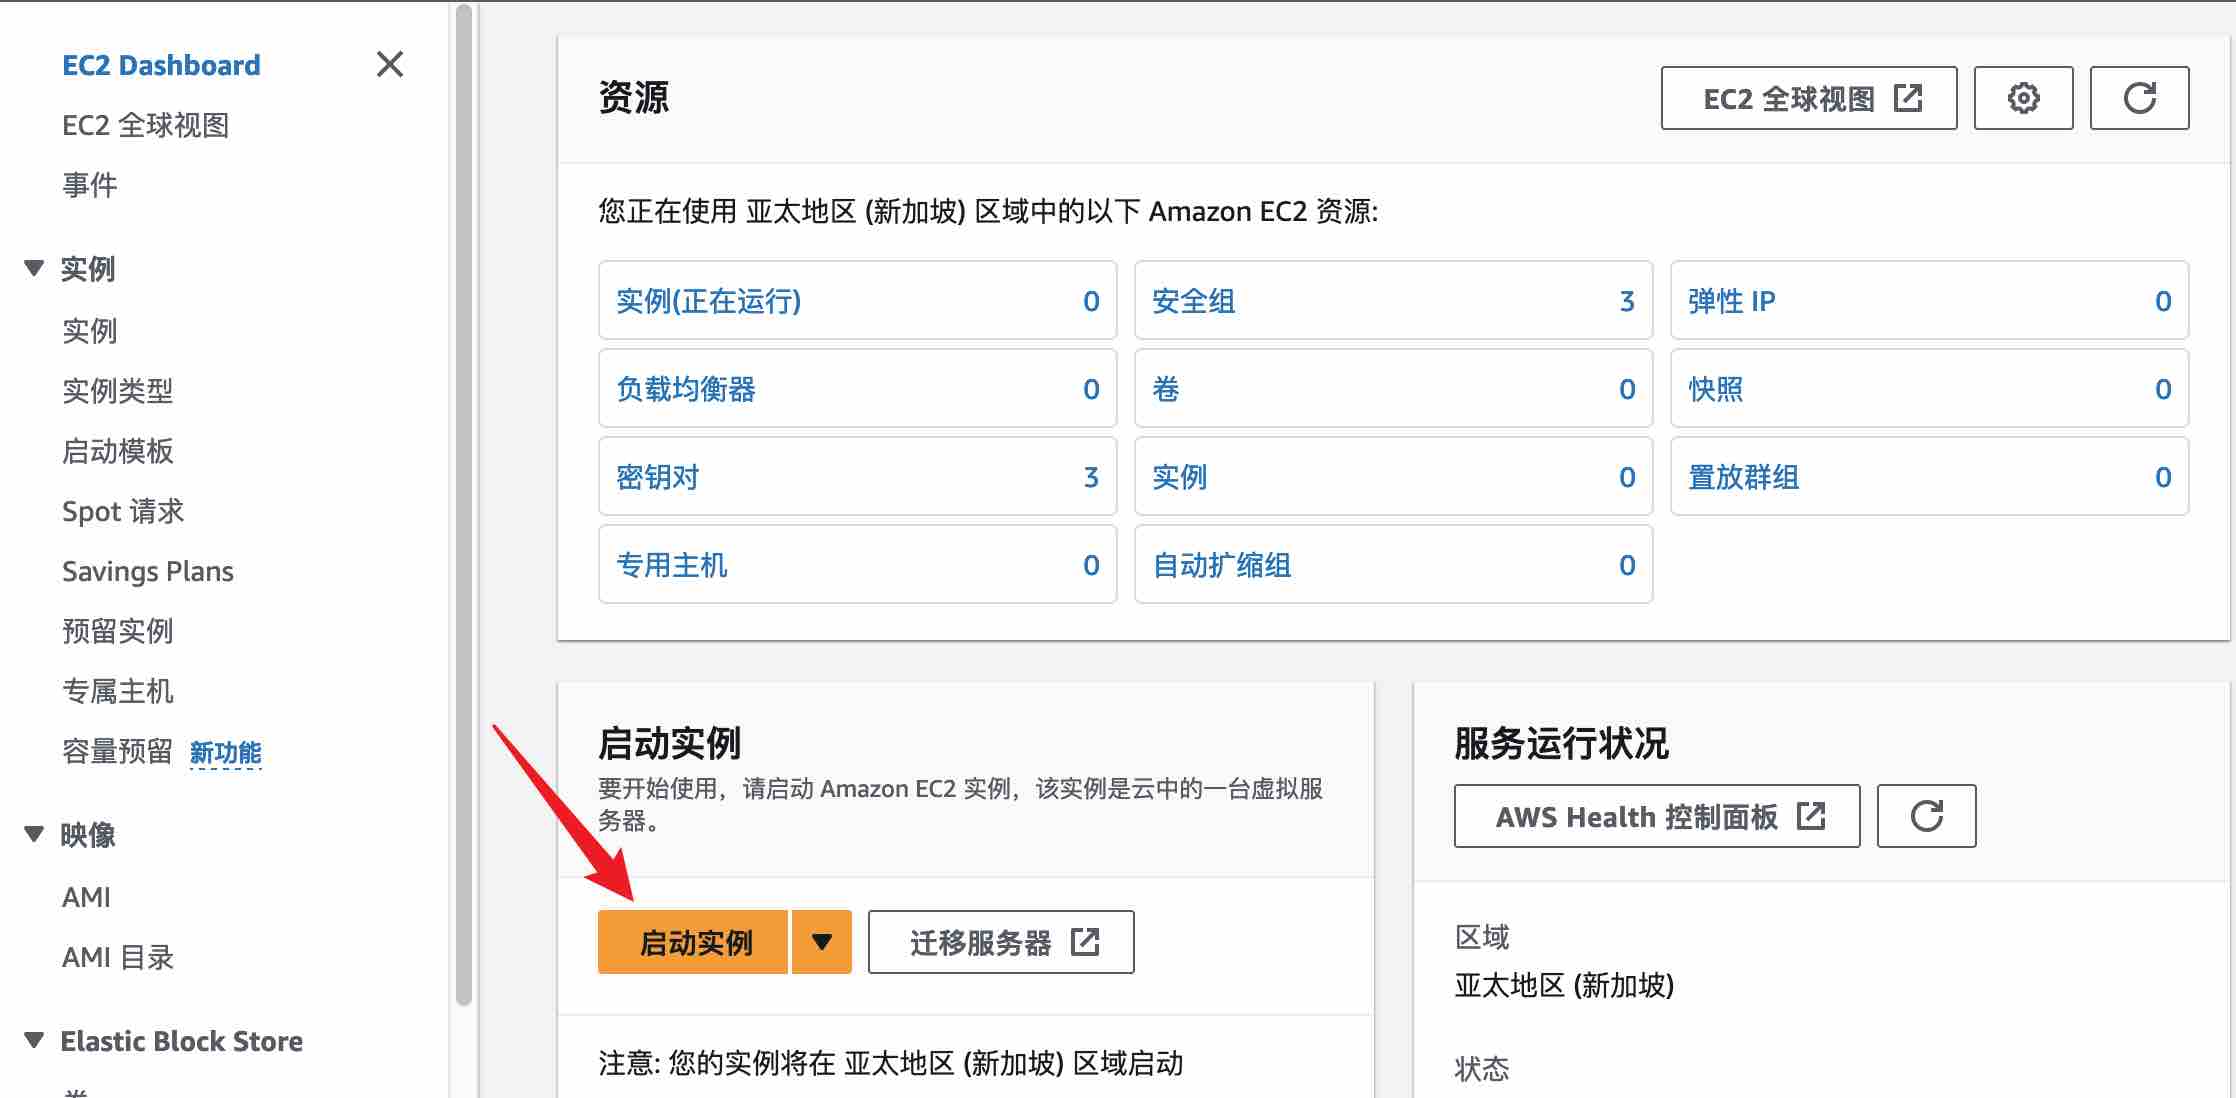Open 负载均衡器 resource link
The height and width of the screenshot is (1098, 2236).
(x=686, y=389)
